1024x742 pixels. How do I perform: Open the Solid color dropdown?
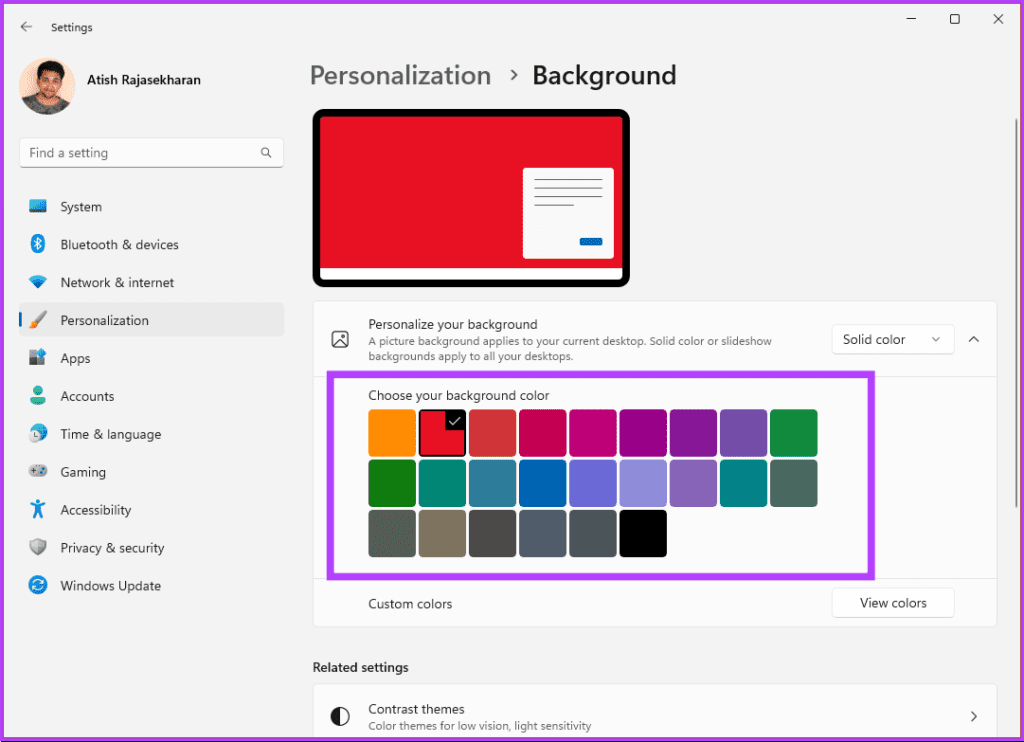[892, 339]
